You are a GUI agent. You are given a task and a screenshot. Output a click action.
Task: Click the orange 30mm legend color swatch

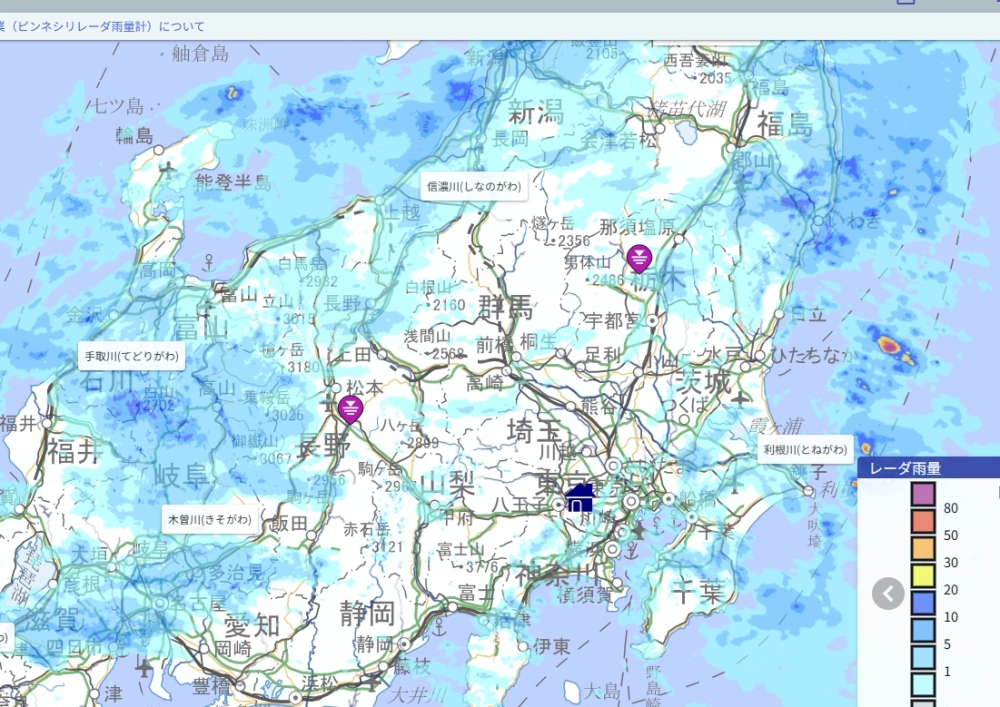[922, 549]
